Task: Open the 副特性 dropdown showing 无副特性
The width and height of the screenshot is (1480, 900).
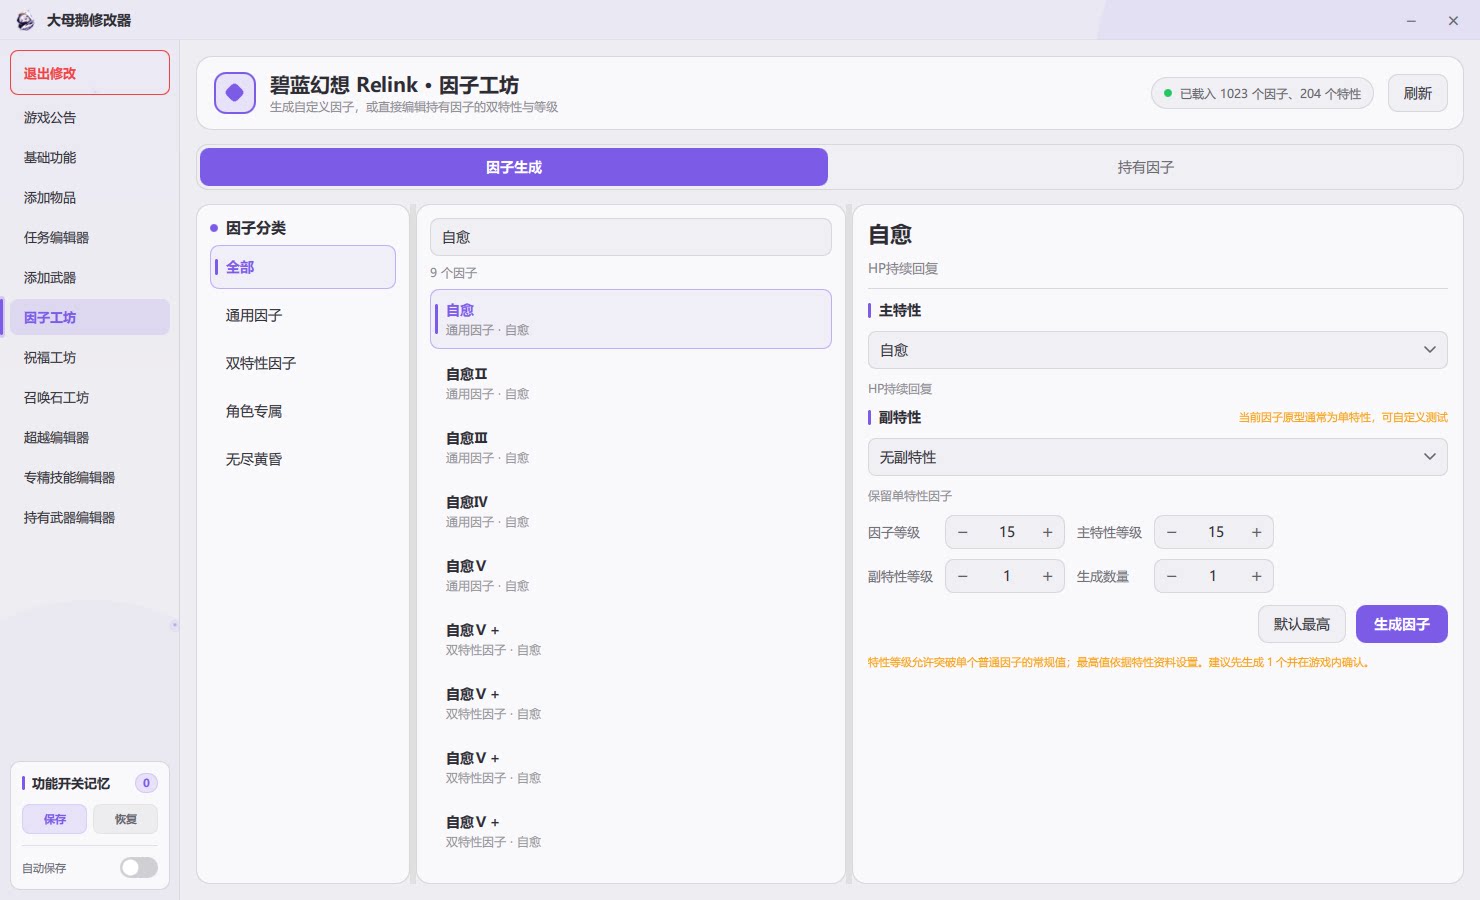Action: (1157, 457)
